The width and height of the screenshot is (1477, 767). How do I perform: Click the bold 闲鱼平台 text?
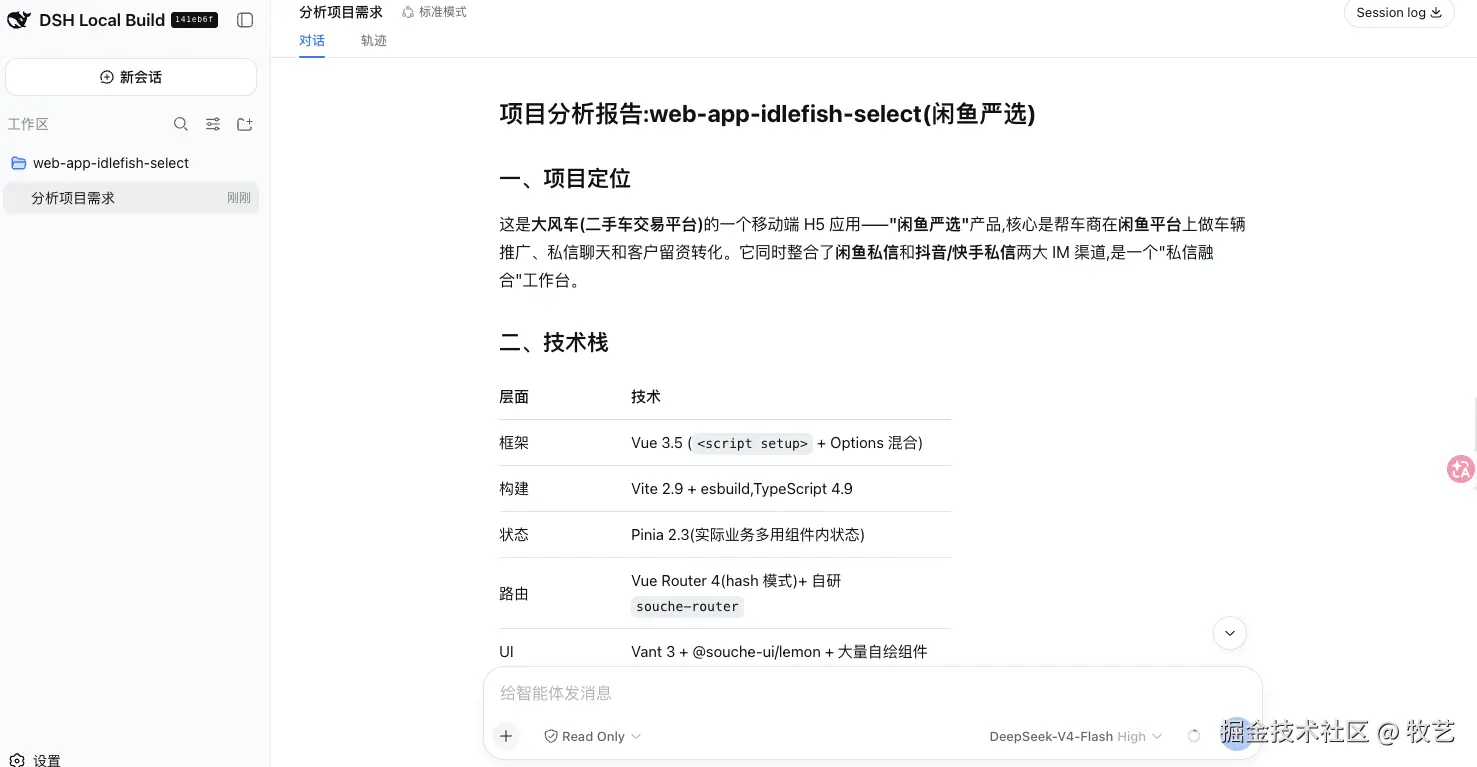coord(1151,224)
